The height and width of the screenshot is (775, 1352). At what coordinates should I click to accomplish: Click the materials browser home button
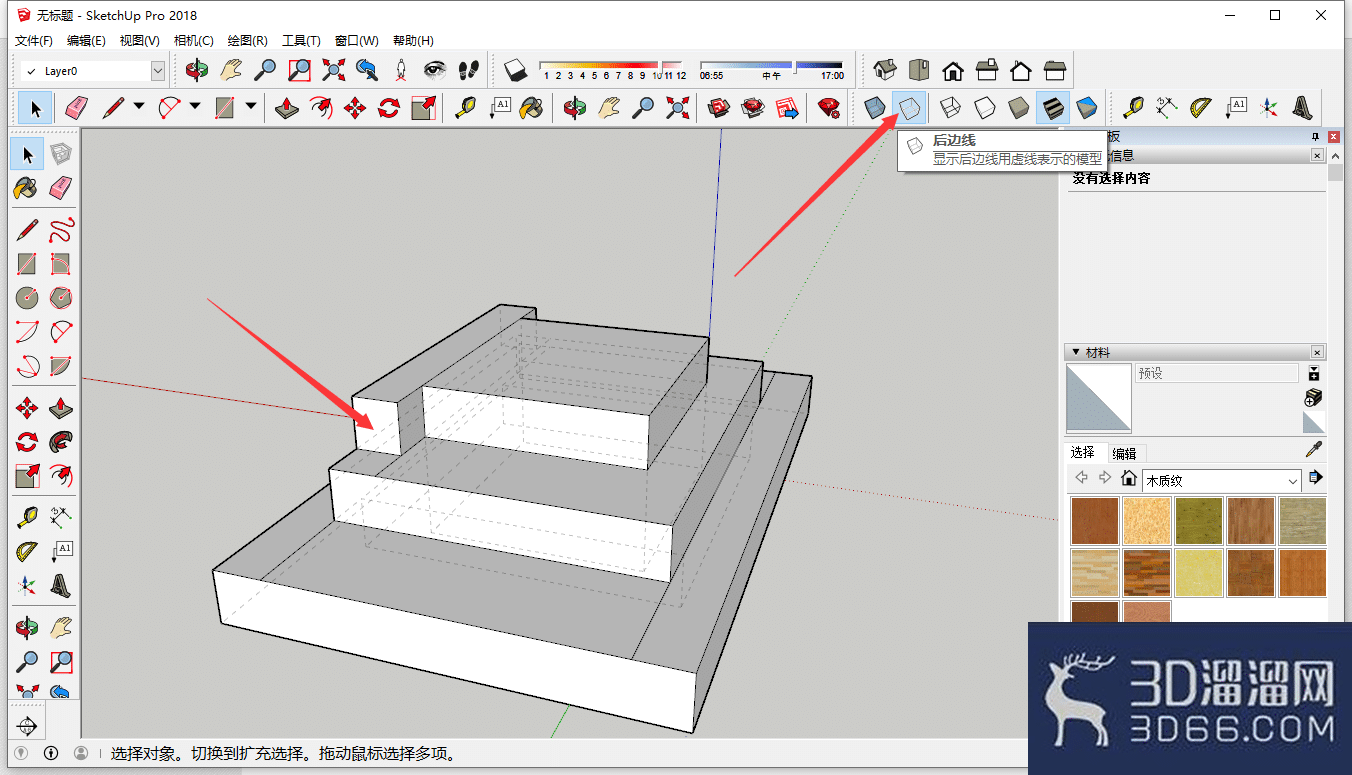pyautogui.click(x=1129, y=479)
